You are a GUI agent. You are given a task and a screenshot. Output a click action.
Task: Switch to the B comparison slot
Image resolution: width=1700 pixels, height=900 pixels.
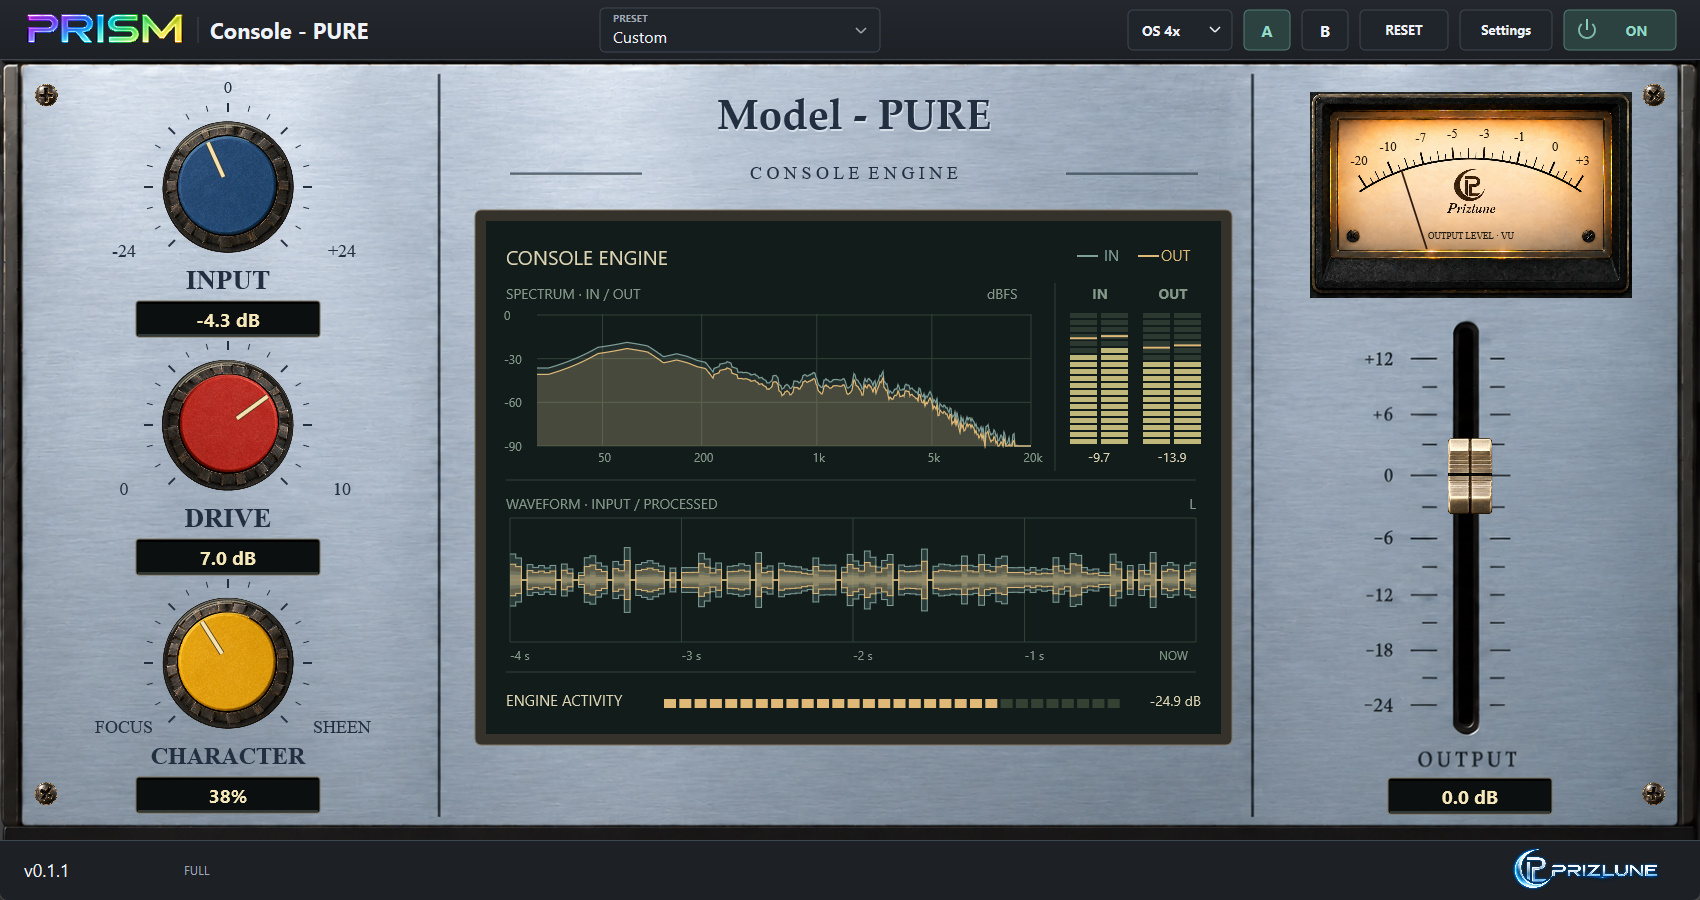[x=1325, y=30]
